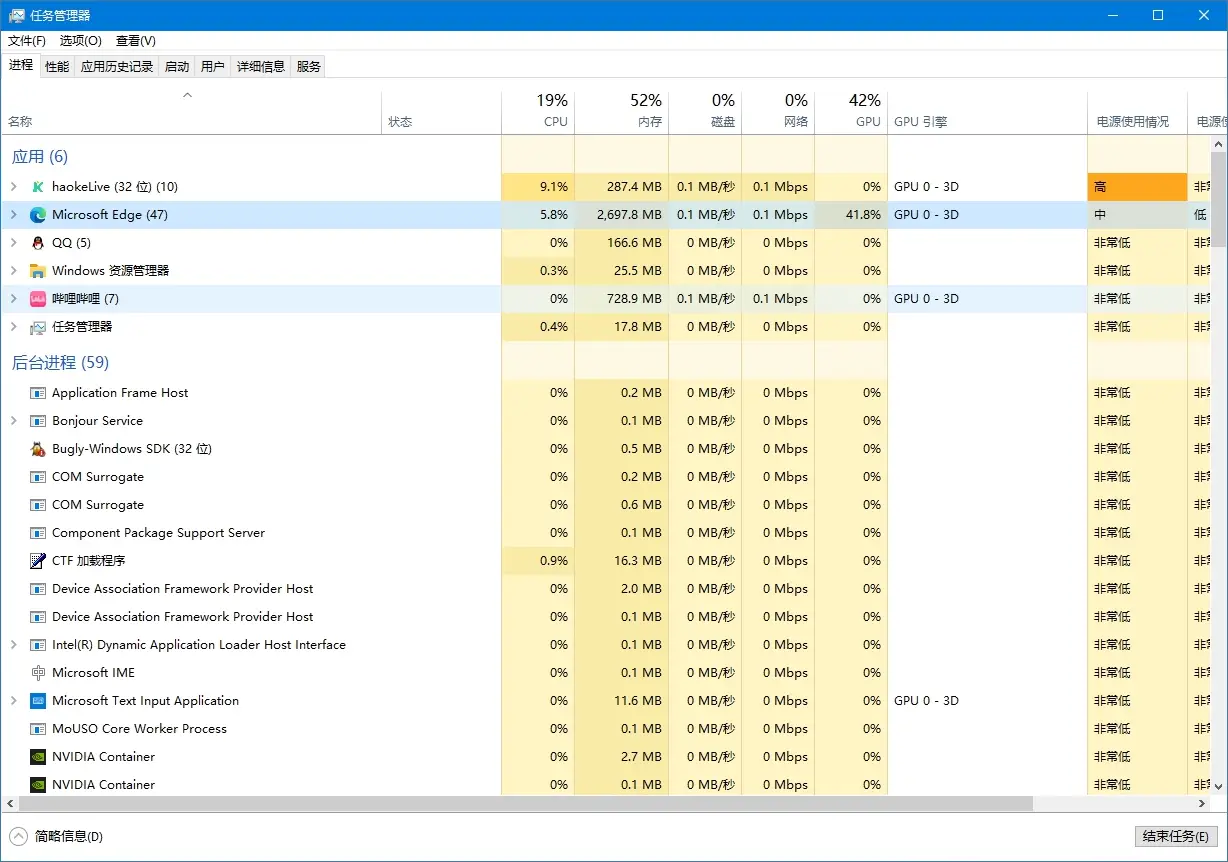Open the 选项(O) menu
The height and width of the screenshot is (862, 1228).
click(81, 41)
